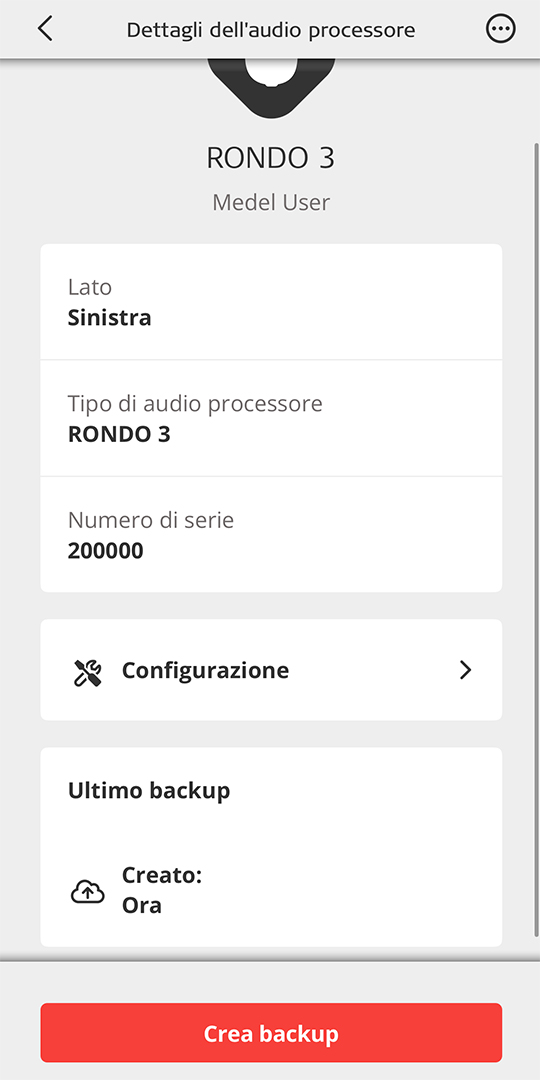
Task: Tap the Creato: Ora backup entry
Action: point(162,890)
